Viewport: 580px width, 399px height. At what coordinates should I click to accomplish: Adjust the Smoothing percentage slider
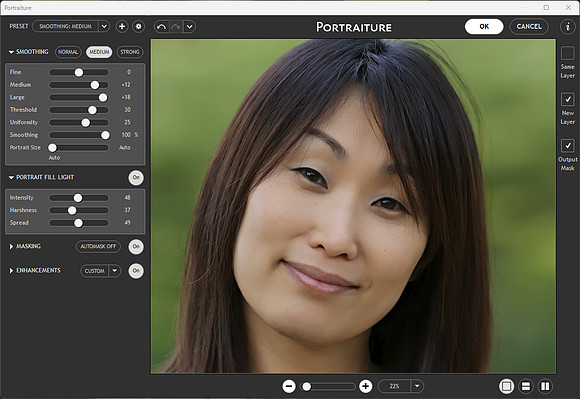coord(79,135)
